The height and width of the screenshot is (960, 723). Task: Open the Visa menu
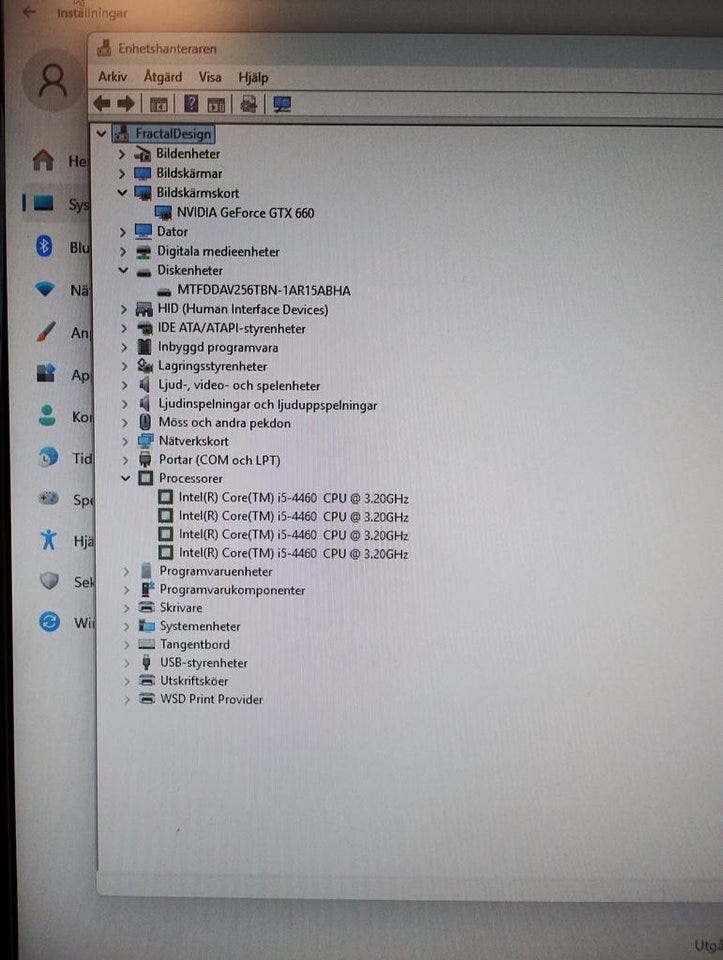coord(210,77)
